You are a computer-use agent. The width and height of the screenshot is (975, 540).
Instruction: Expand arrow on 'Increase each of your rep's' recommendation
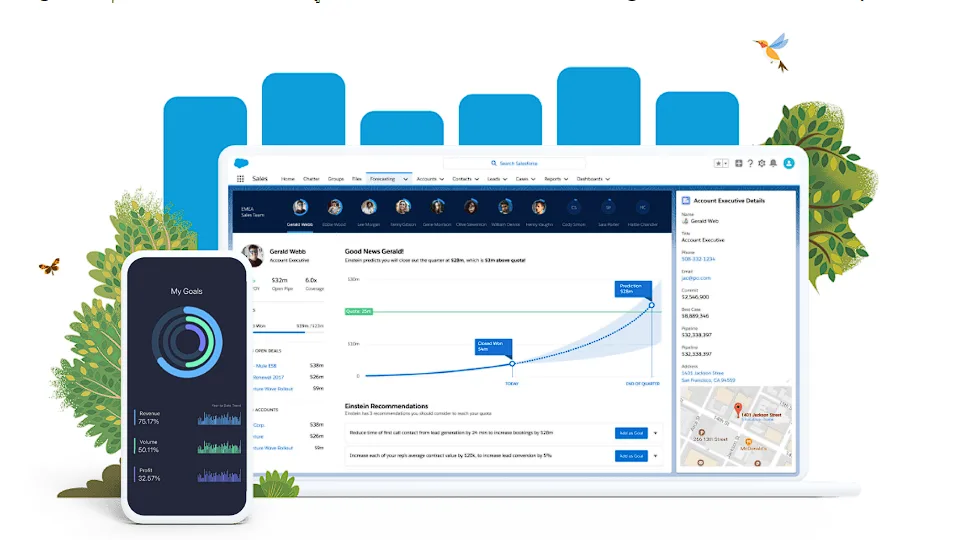pyautogui.click(x=655, y=456)
